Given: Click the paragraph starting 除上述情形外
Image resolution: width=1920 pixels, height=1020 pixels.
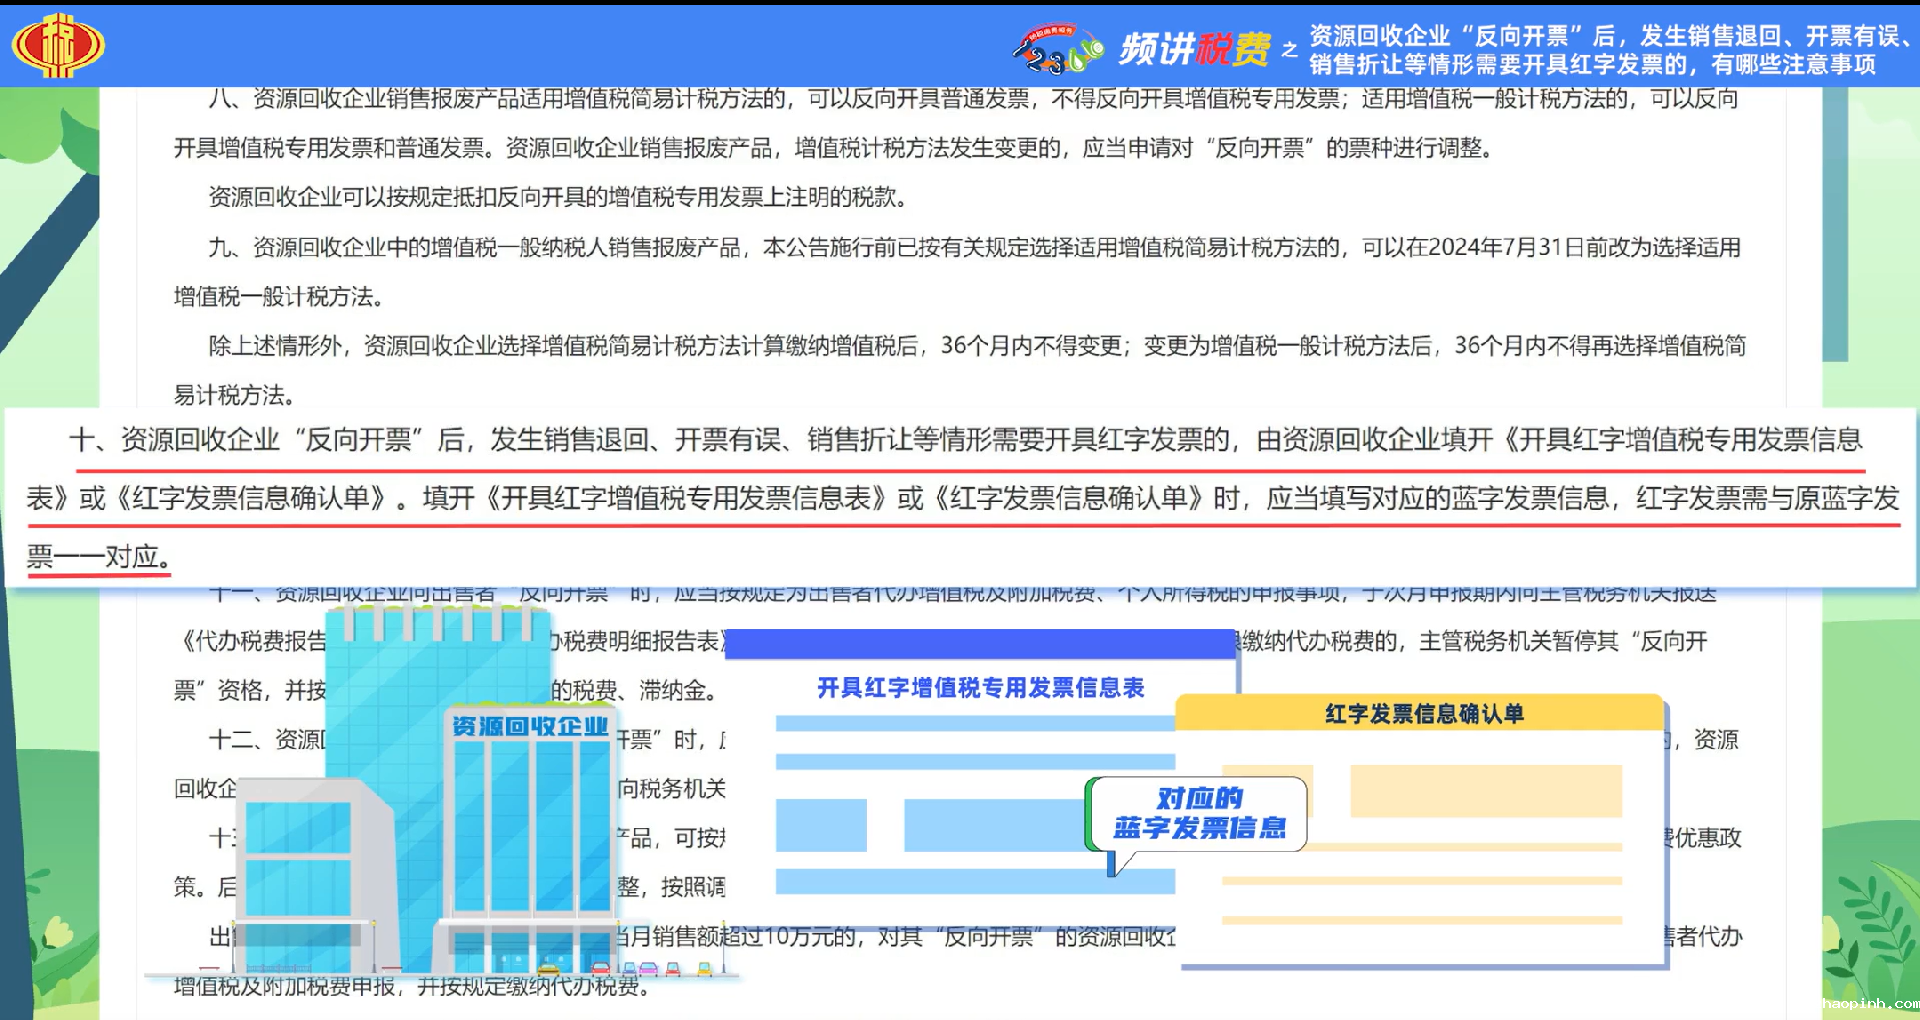Looking at the screenshot, I should tap(960, 370).
